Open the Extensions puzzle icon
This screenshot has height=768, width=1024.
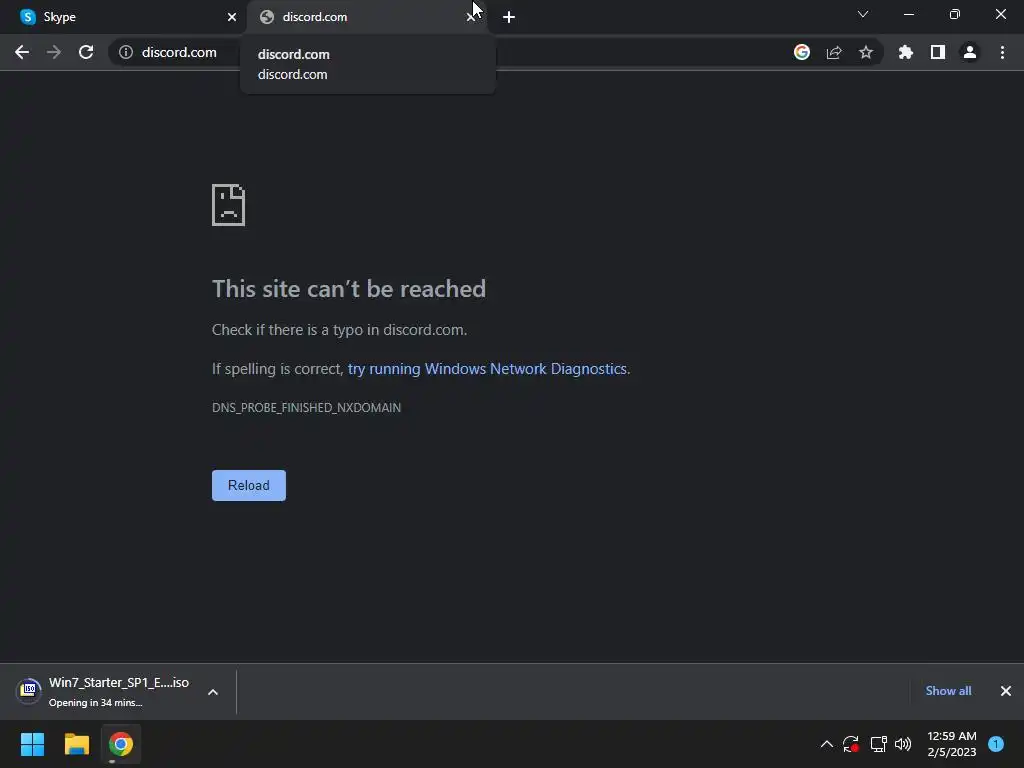pyautogui.click(x=906, y=52)
